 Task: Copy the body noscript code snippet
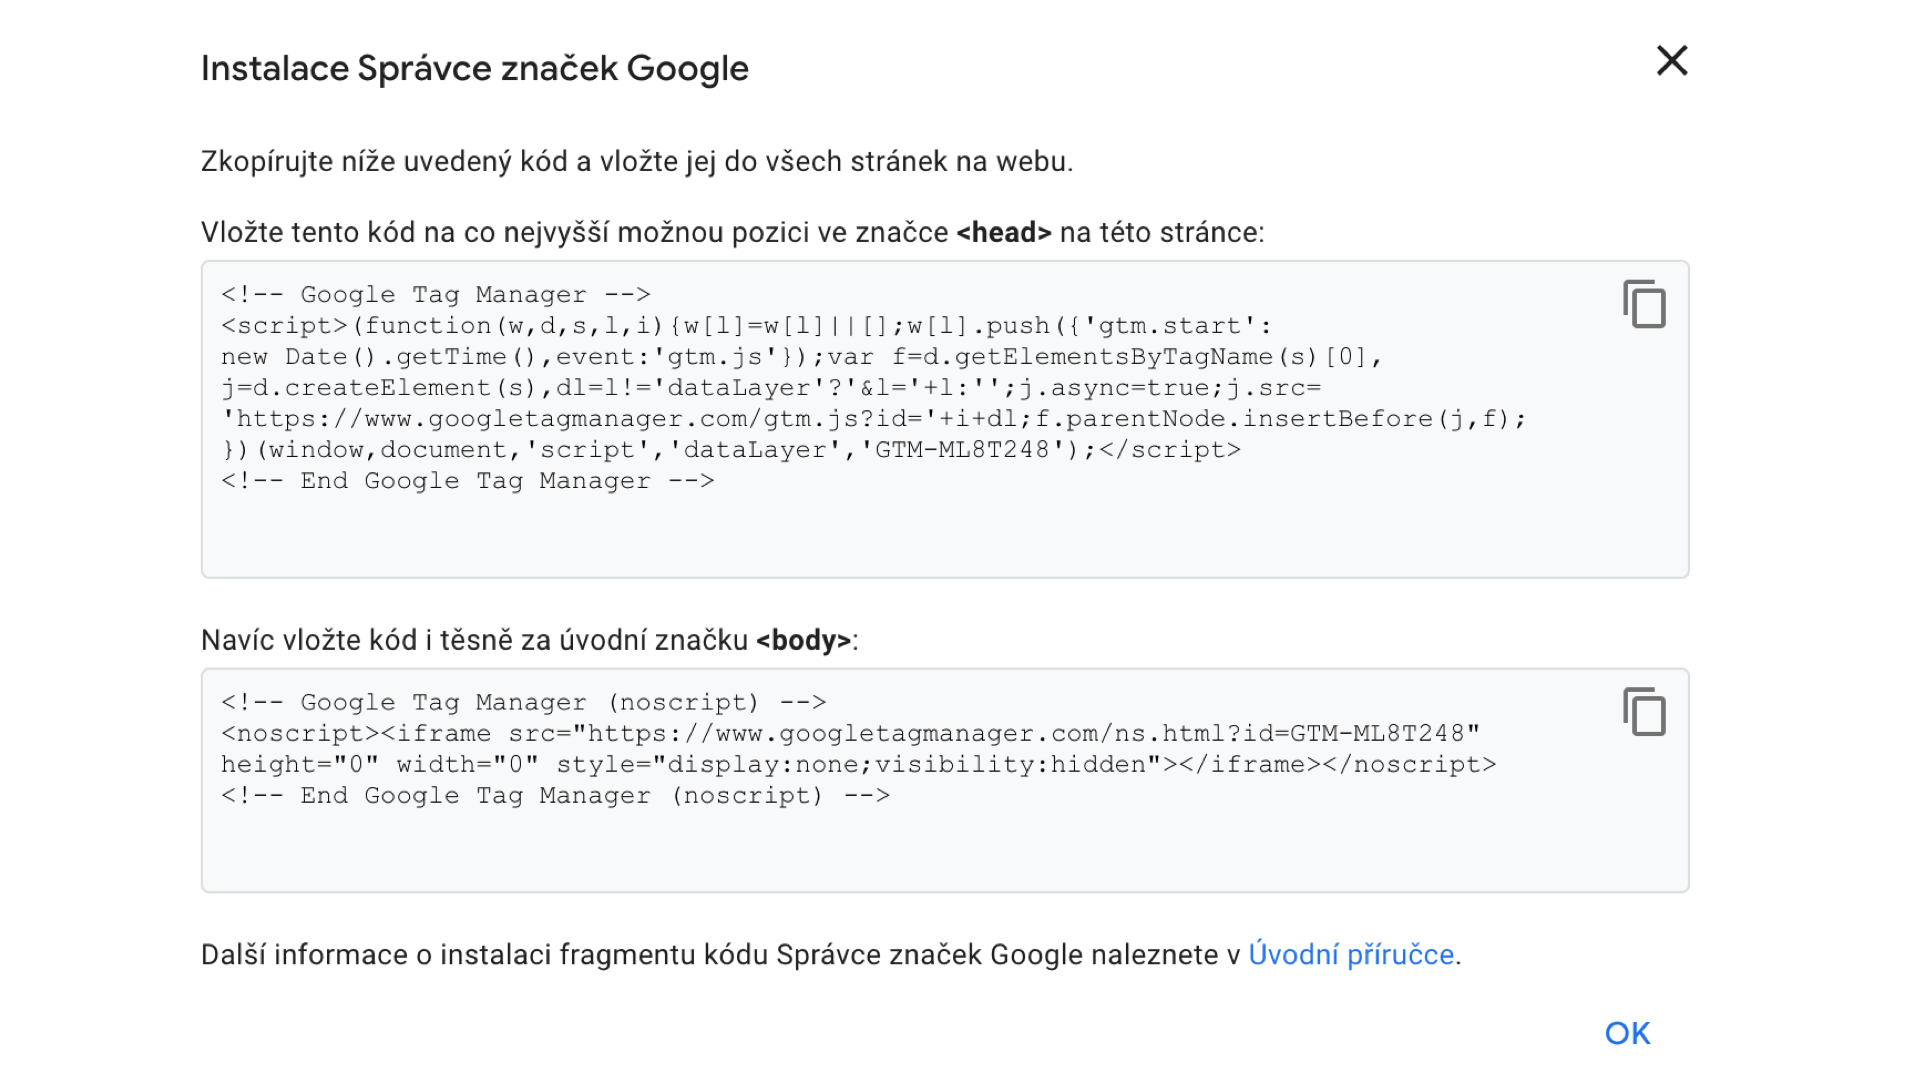point(1644,712)
